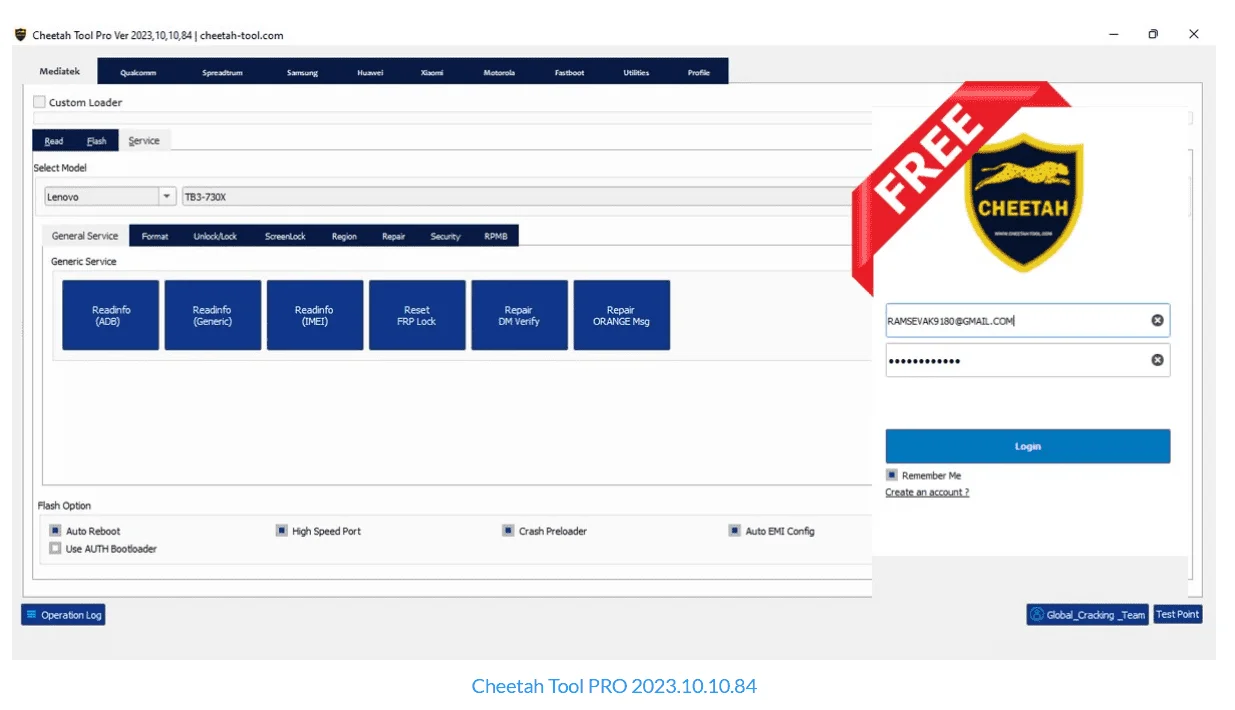Select the Security service tab
Screen dimensions: 1235x710
(445, 236)
